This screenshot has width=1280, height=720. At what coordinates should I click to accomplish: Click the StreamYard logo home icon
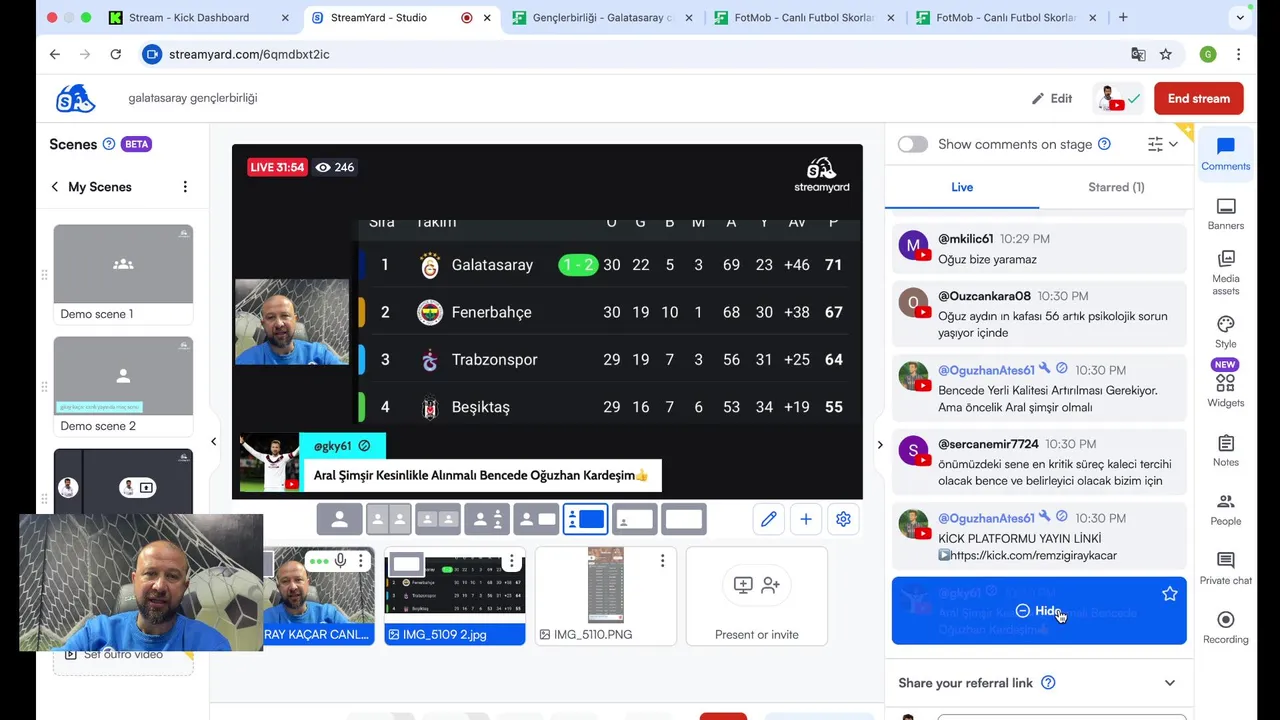pos(76,98)
